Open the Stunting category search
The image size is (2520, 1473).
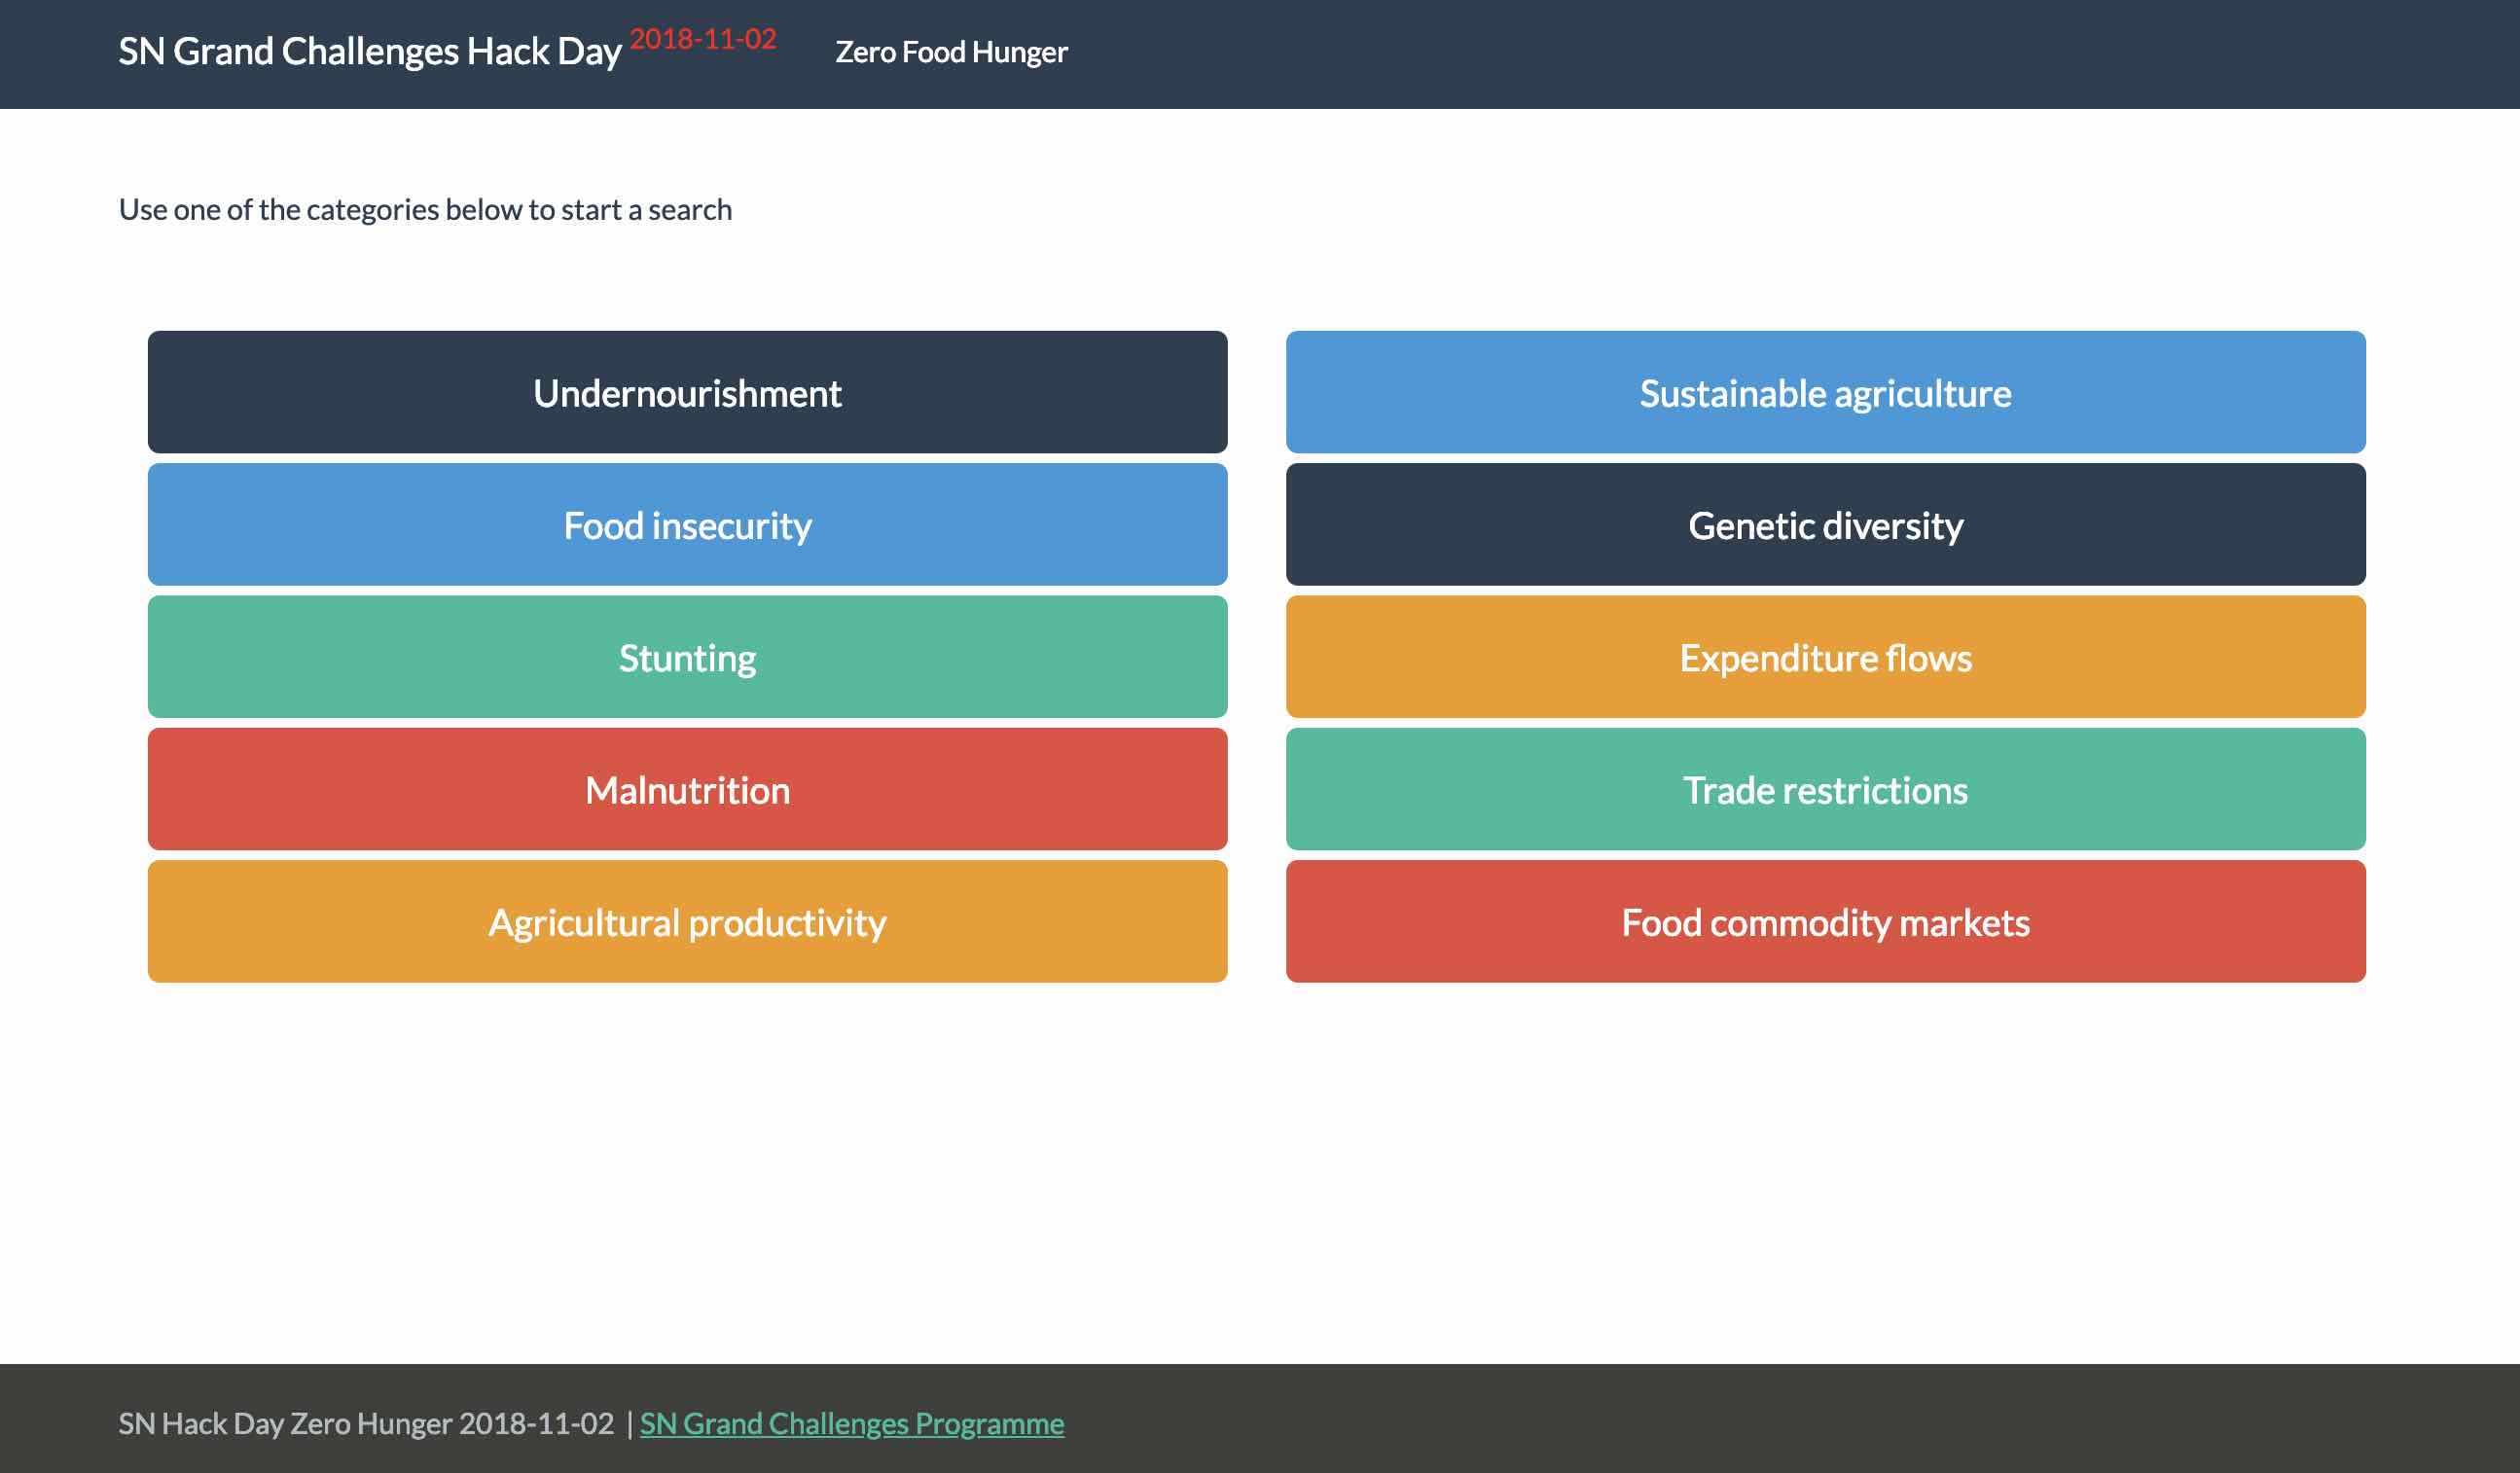[687, 657]
